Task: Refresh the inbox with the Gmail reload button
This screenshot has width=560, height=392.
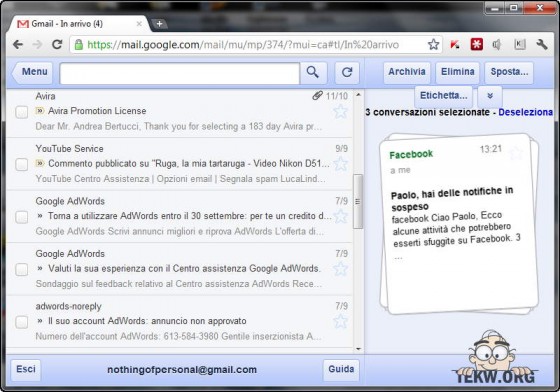Action: coord(347,73)
